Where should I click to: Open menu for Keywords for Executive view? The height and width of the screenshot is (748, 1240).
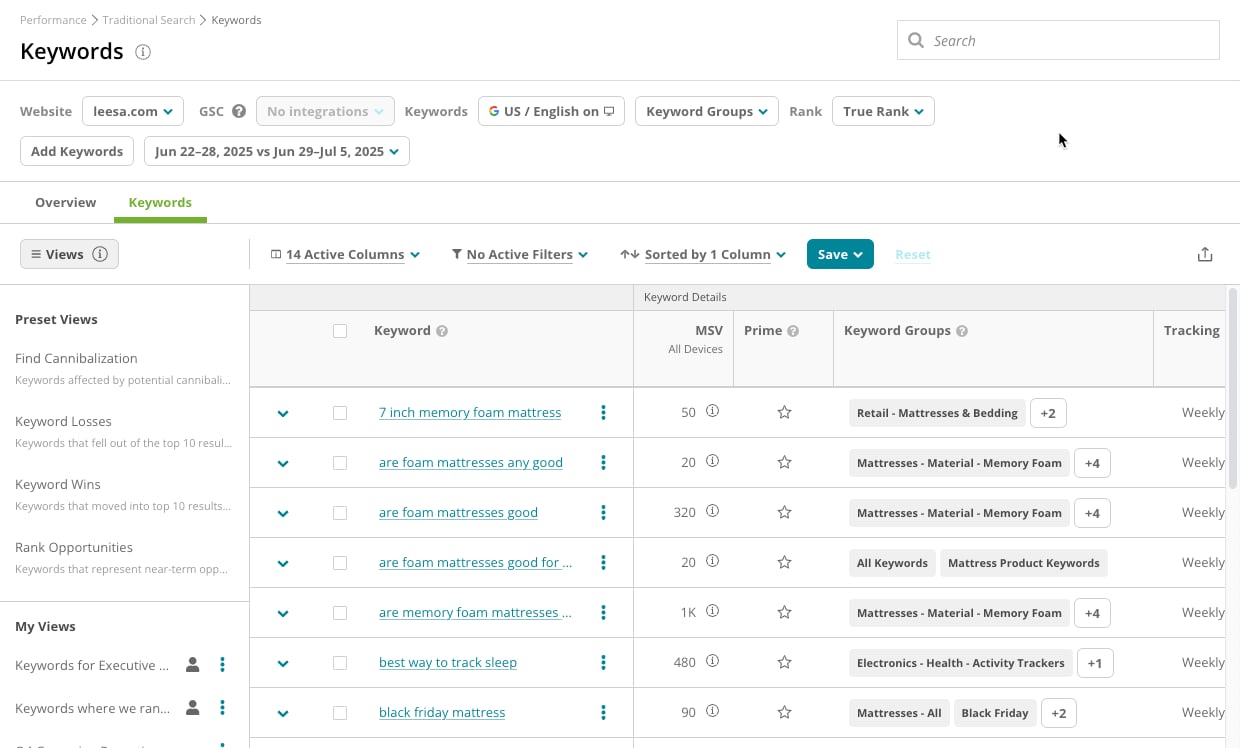point(222,665)
